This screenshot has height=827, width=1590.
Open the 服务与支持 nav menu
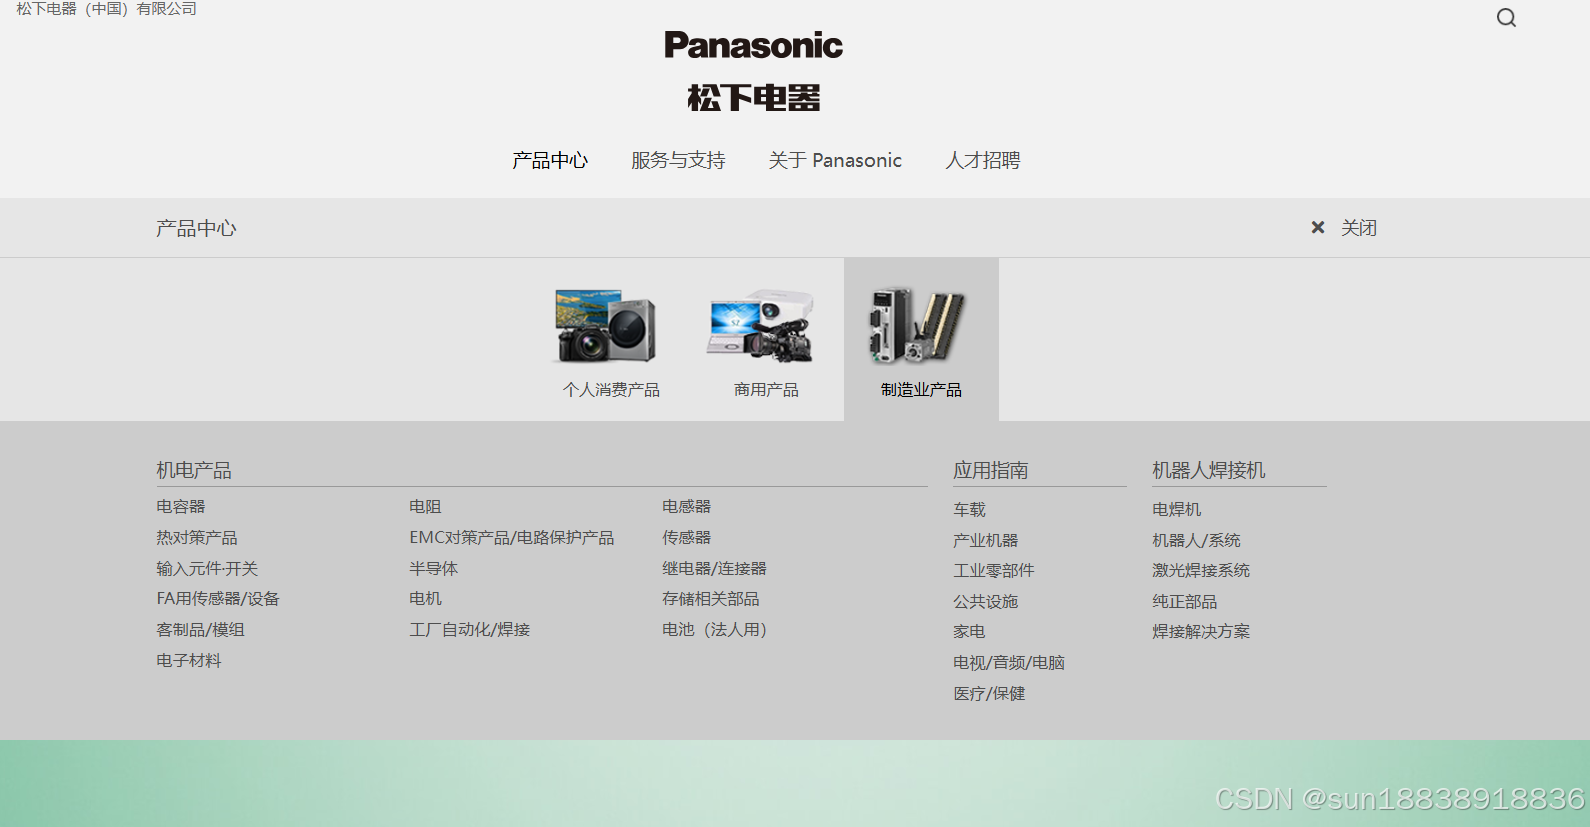click(x=678, y=160)
